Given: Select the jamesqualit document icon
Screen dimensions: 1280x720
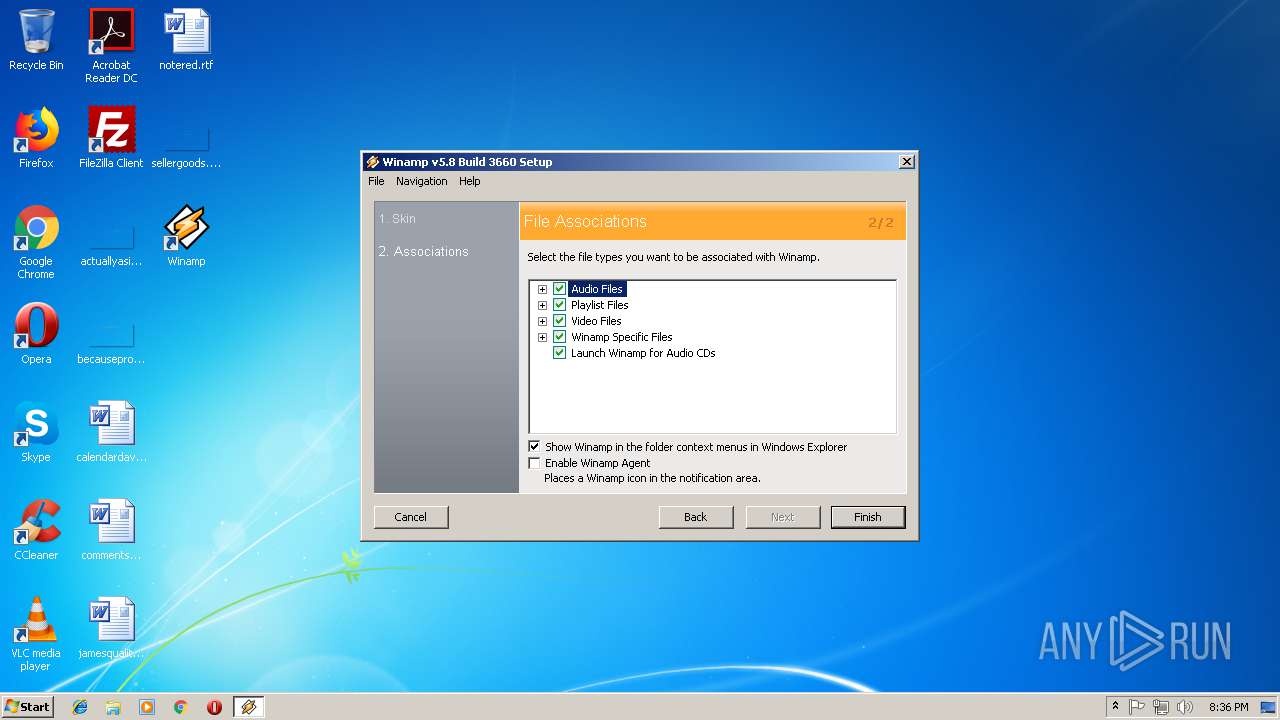Looking at the screenshot, I should (111, 628).
